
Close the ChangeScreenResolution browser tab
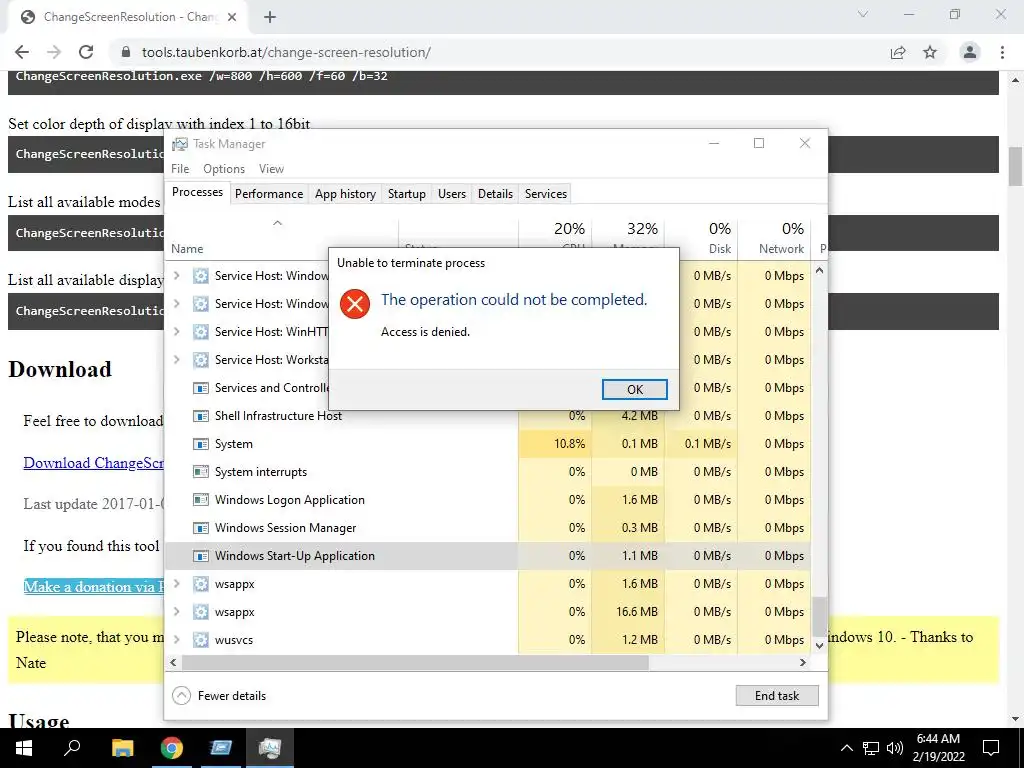(x=232, y=17)
